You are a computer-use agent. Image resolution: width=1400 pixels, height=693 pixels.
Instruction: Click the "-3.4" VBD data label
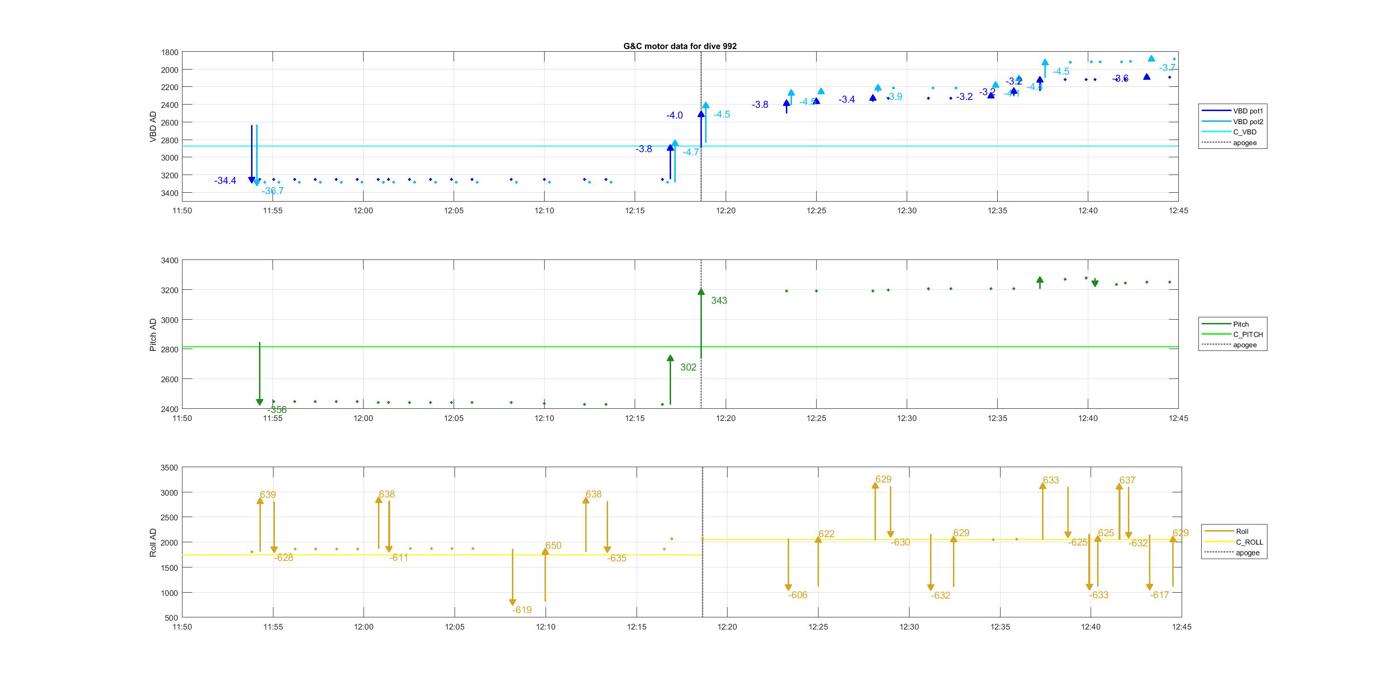pyautogui.click(x=847, y=100)
